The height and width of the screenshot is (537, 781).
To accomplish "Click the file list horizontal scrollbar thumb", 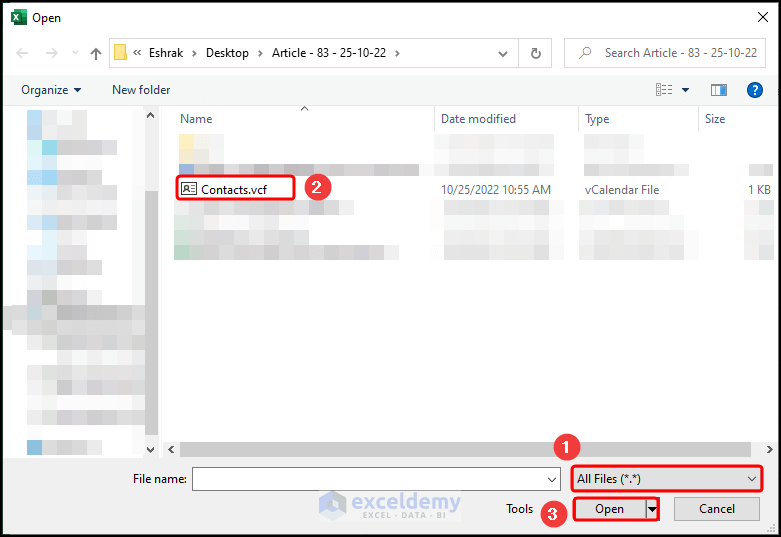I will click(x=465, y=449).
